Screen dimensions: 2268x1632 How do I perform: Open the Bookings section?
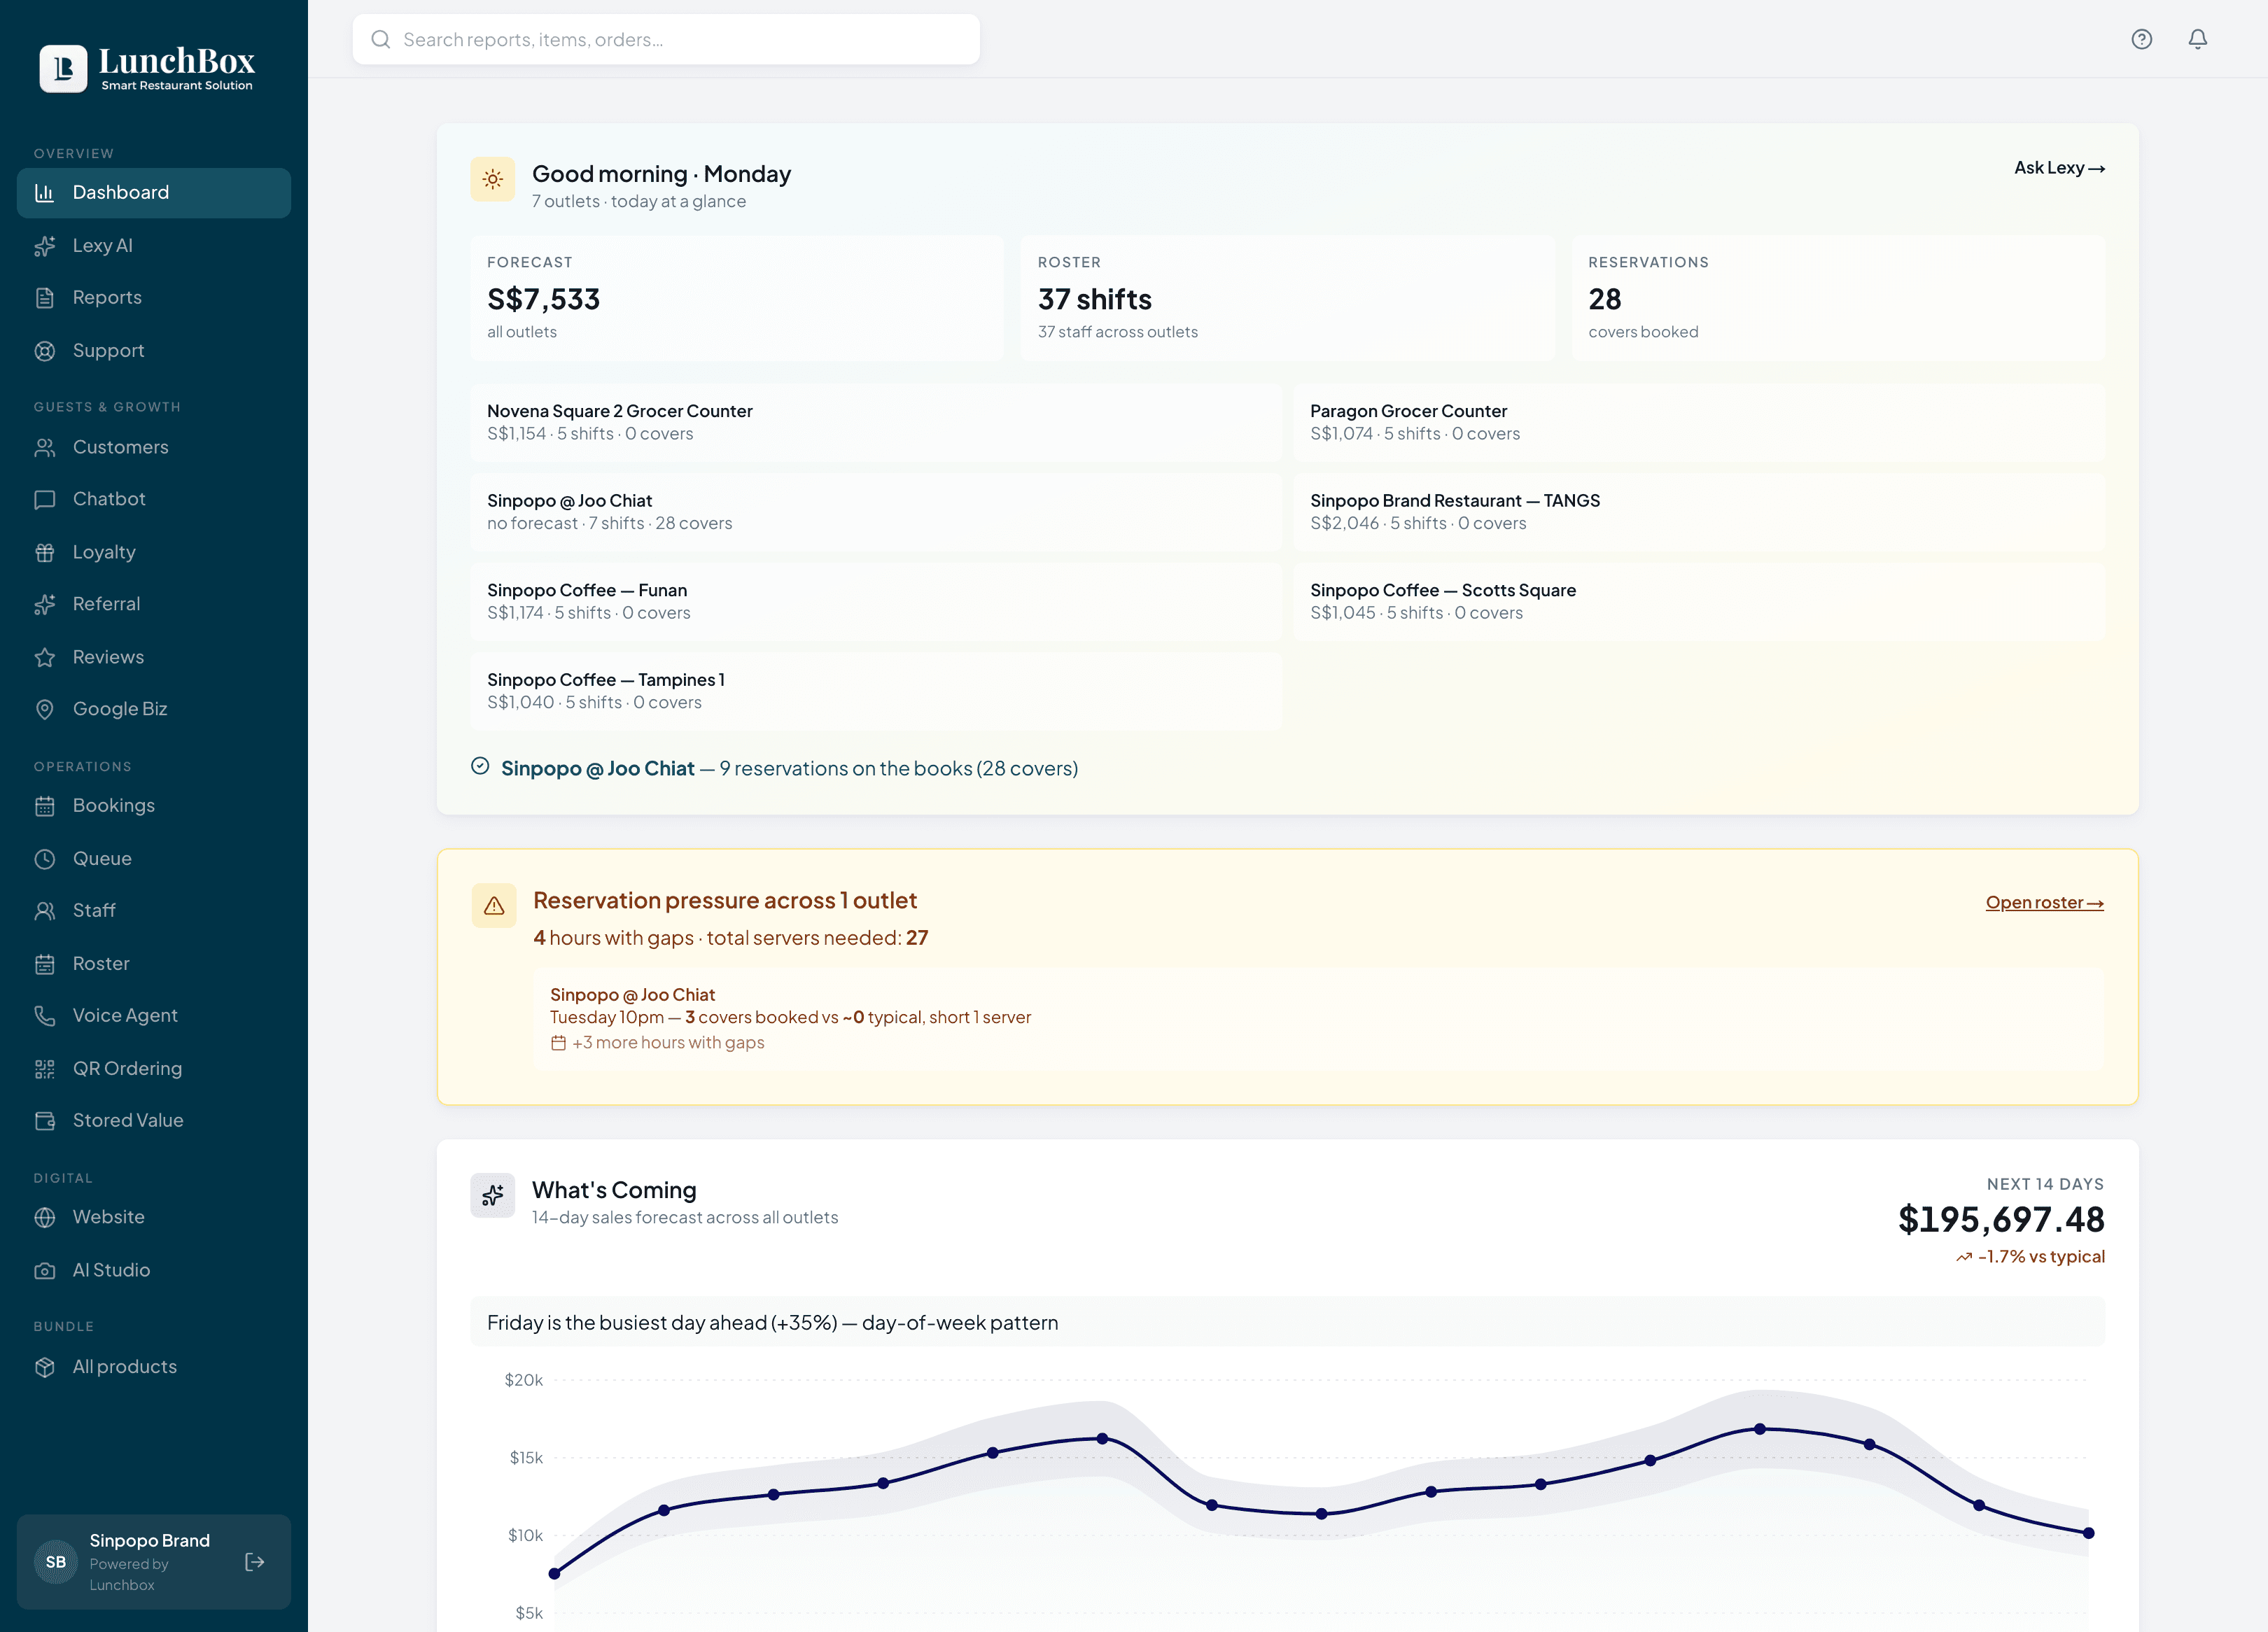[154, 805]
